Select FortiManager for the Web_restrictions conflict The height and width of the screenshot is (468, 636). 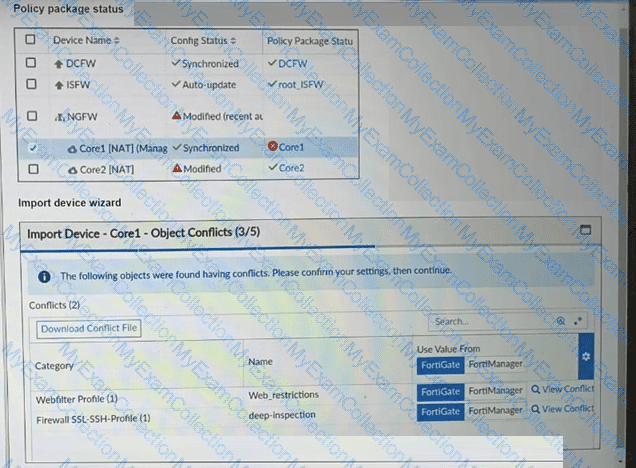(496, 390)
